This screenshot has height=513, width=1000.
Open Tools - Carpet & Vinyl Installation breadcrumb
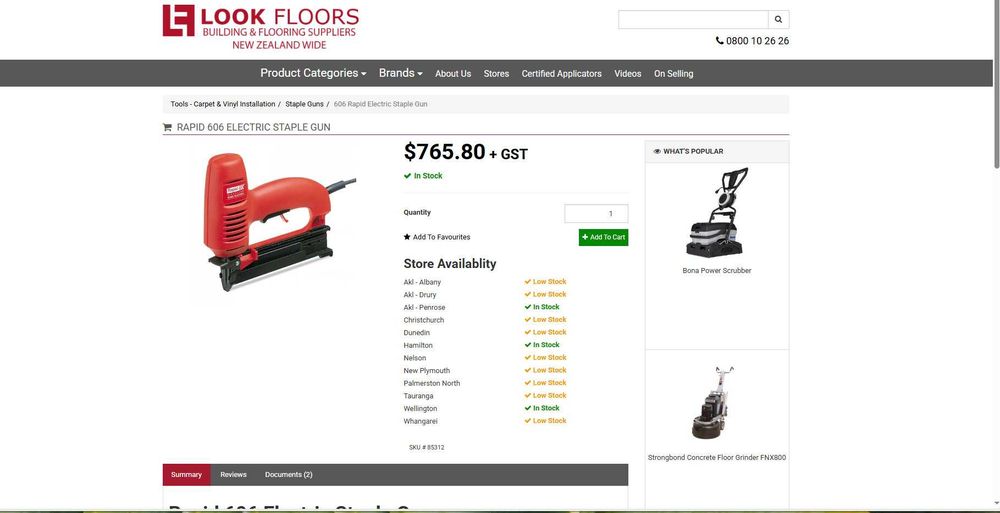[x=223, y=104]
